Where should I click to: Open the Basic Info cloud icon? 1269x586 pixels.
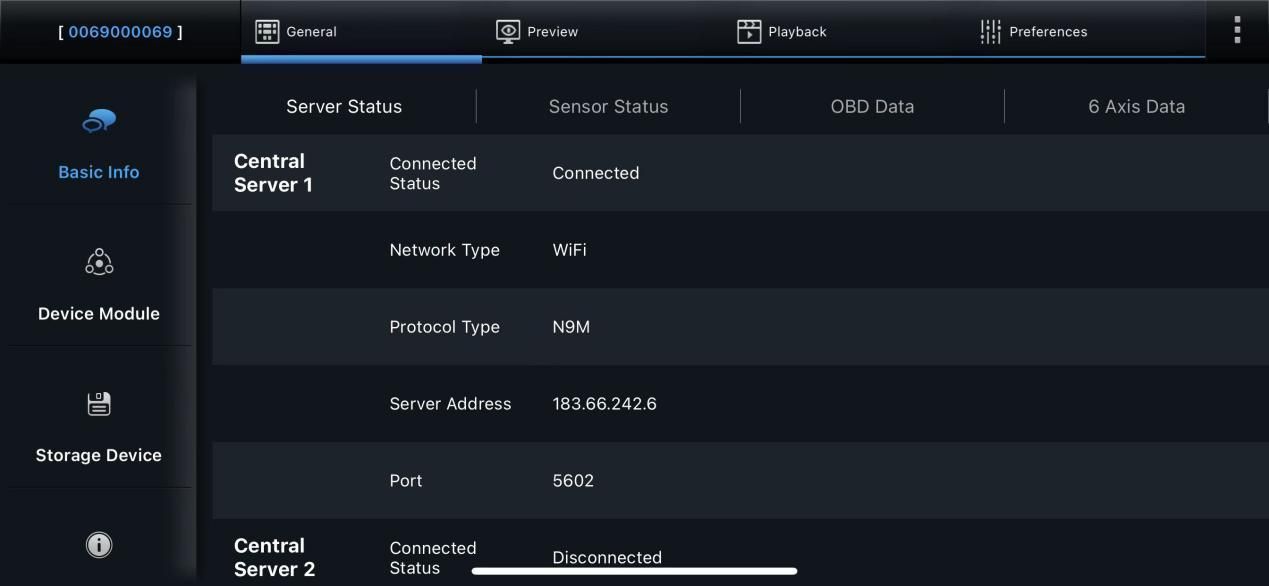coord(99,121)
